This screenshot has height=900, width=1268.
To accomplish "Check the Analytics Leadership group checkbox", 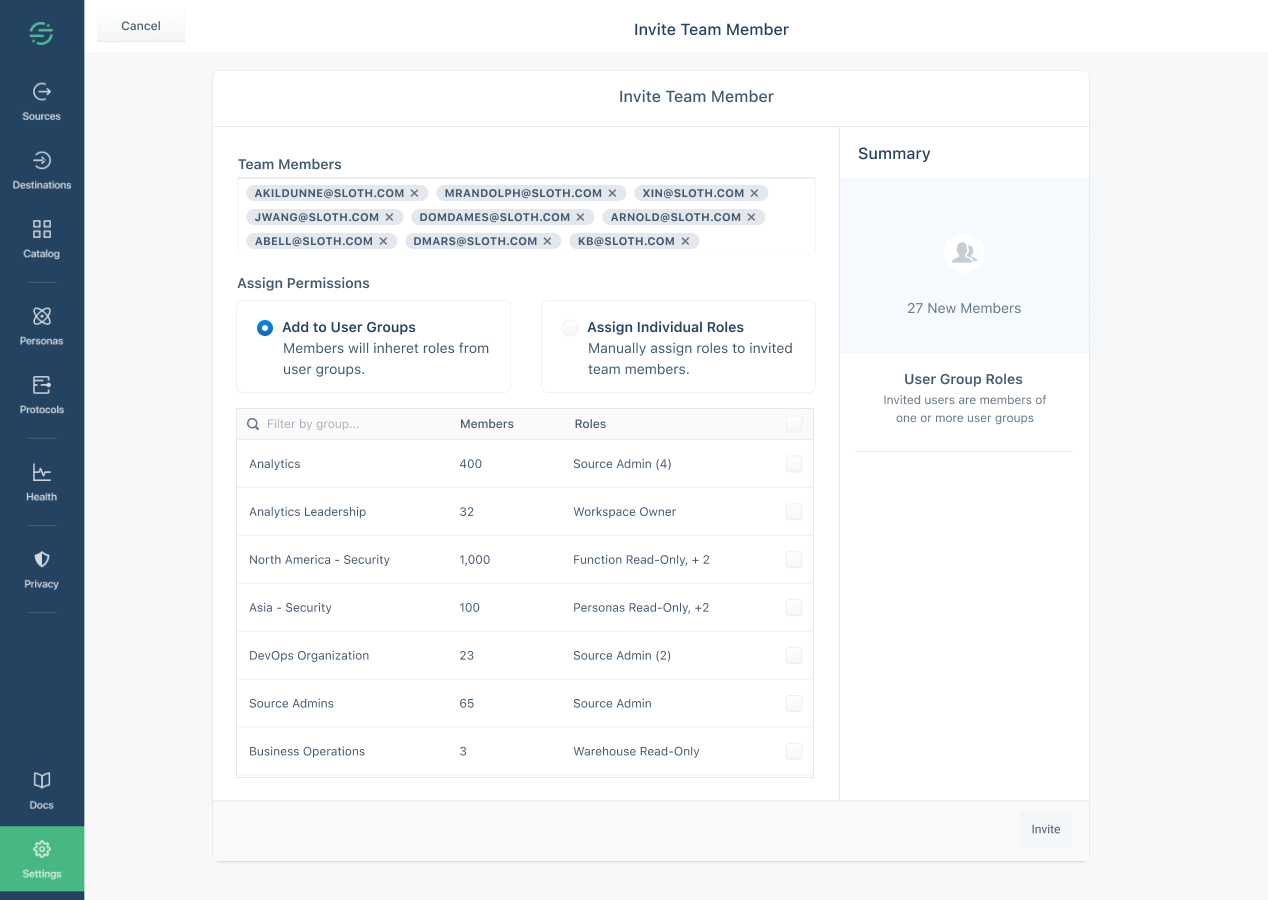I will coord(794,512).
